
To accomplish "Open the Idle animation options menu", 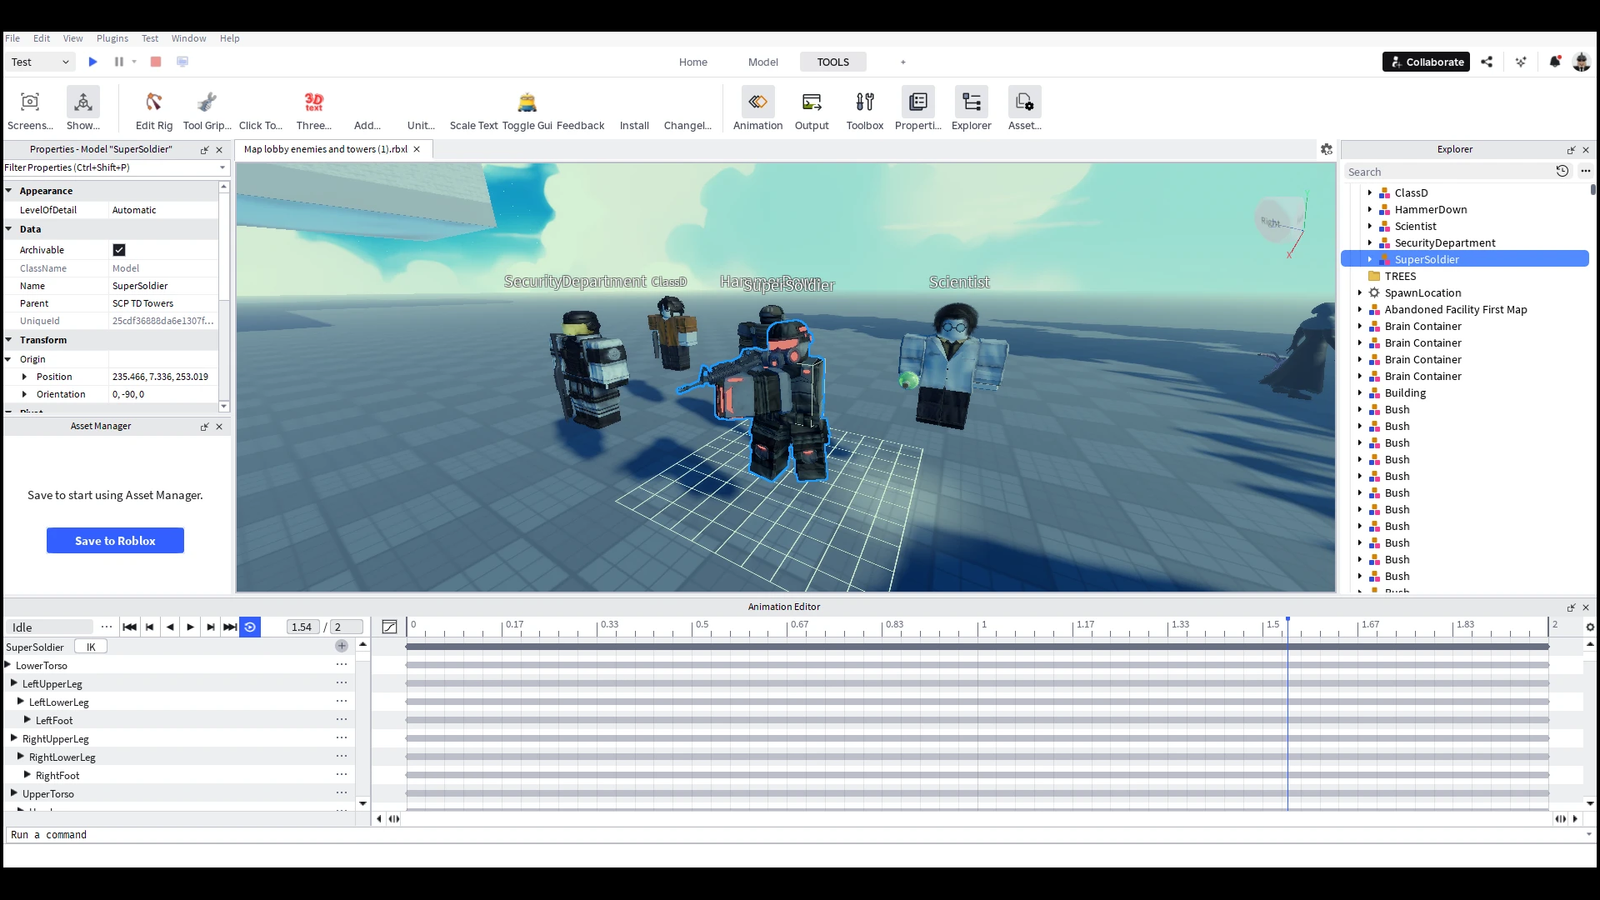I will coord(106,627).
